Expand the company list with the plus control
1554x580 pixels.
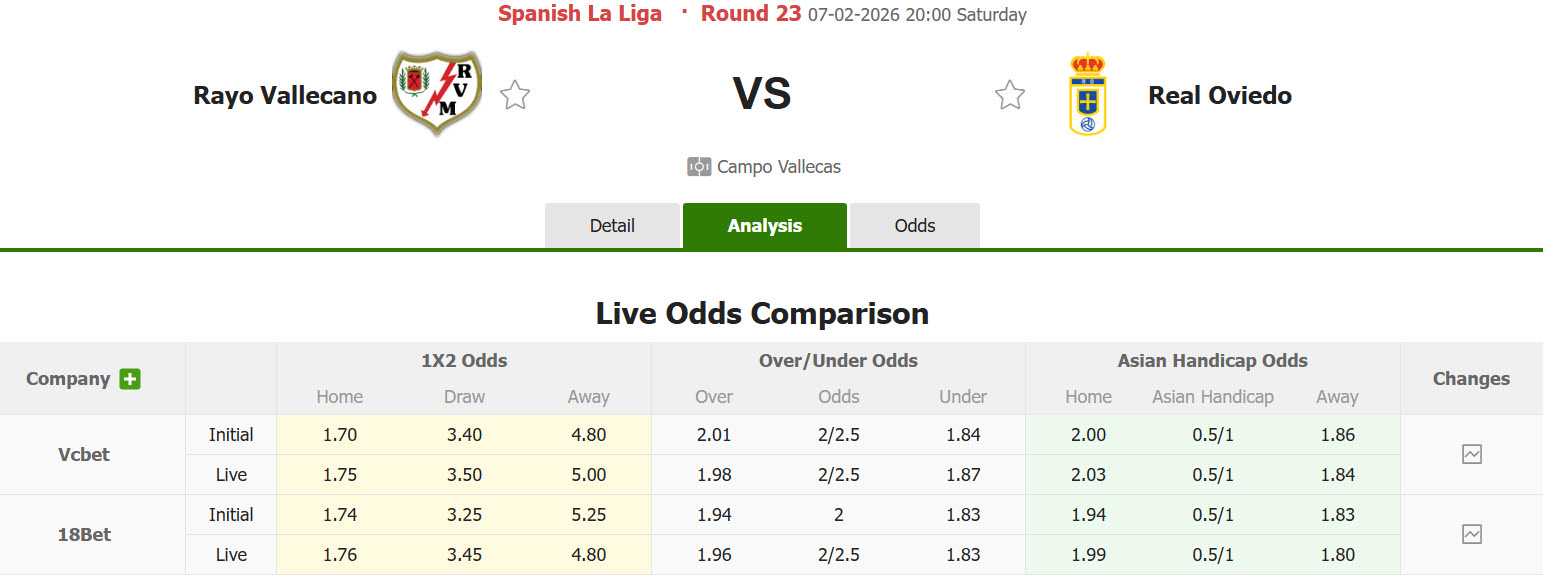pos(130,379)
